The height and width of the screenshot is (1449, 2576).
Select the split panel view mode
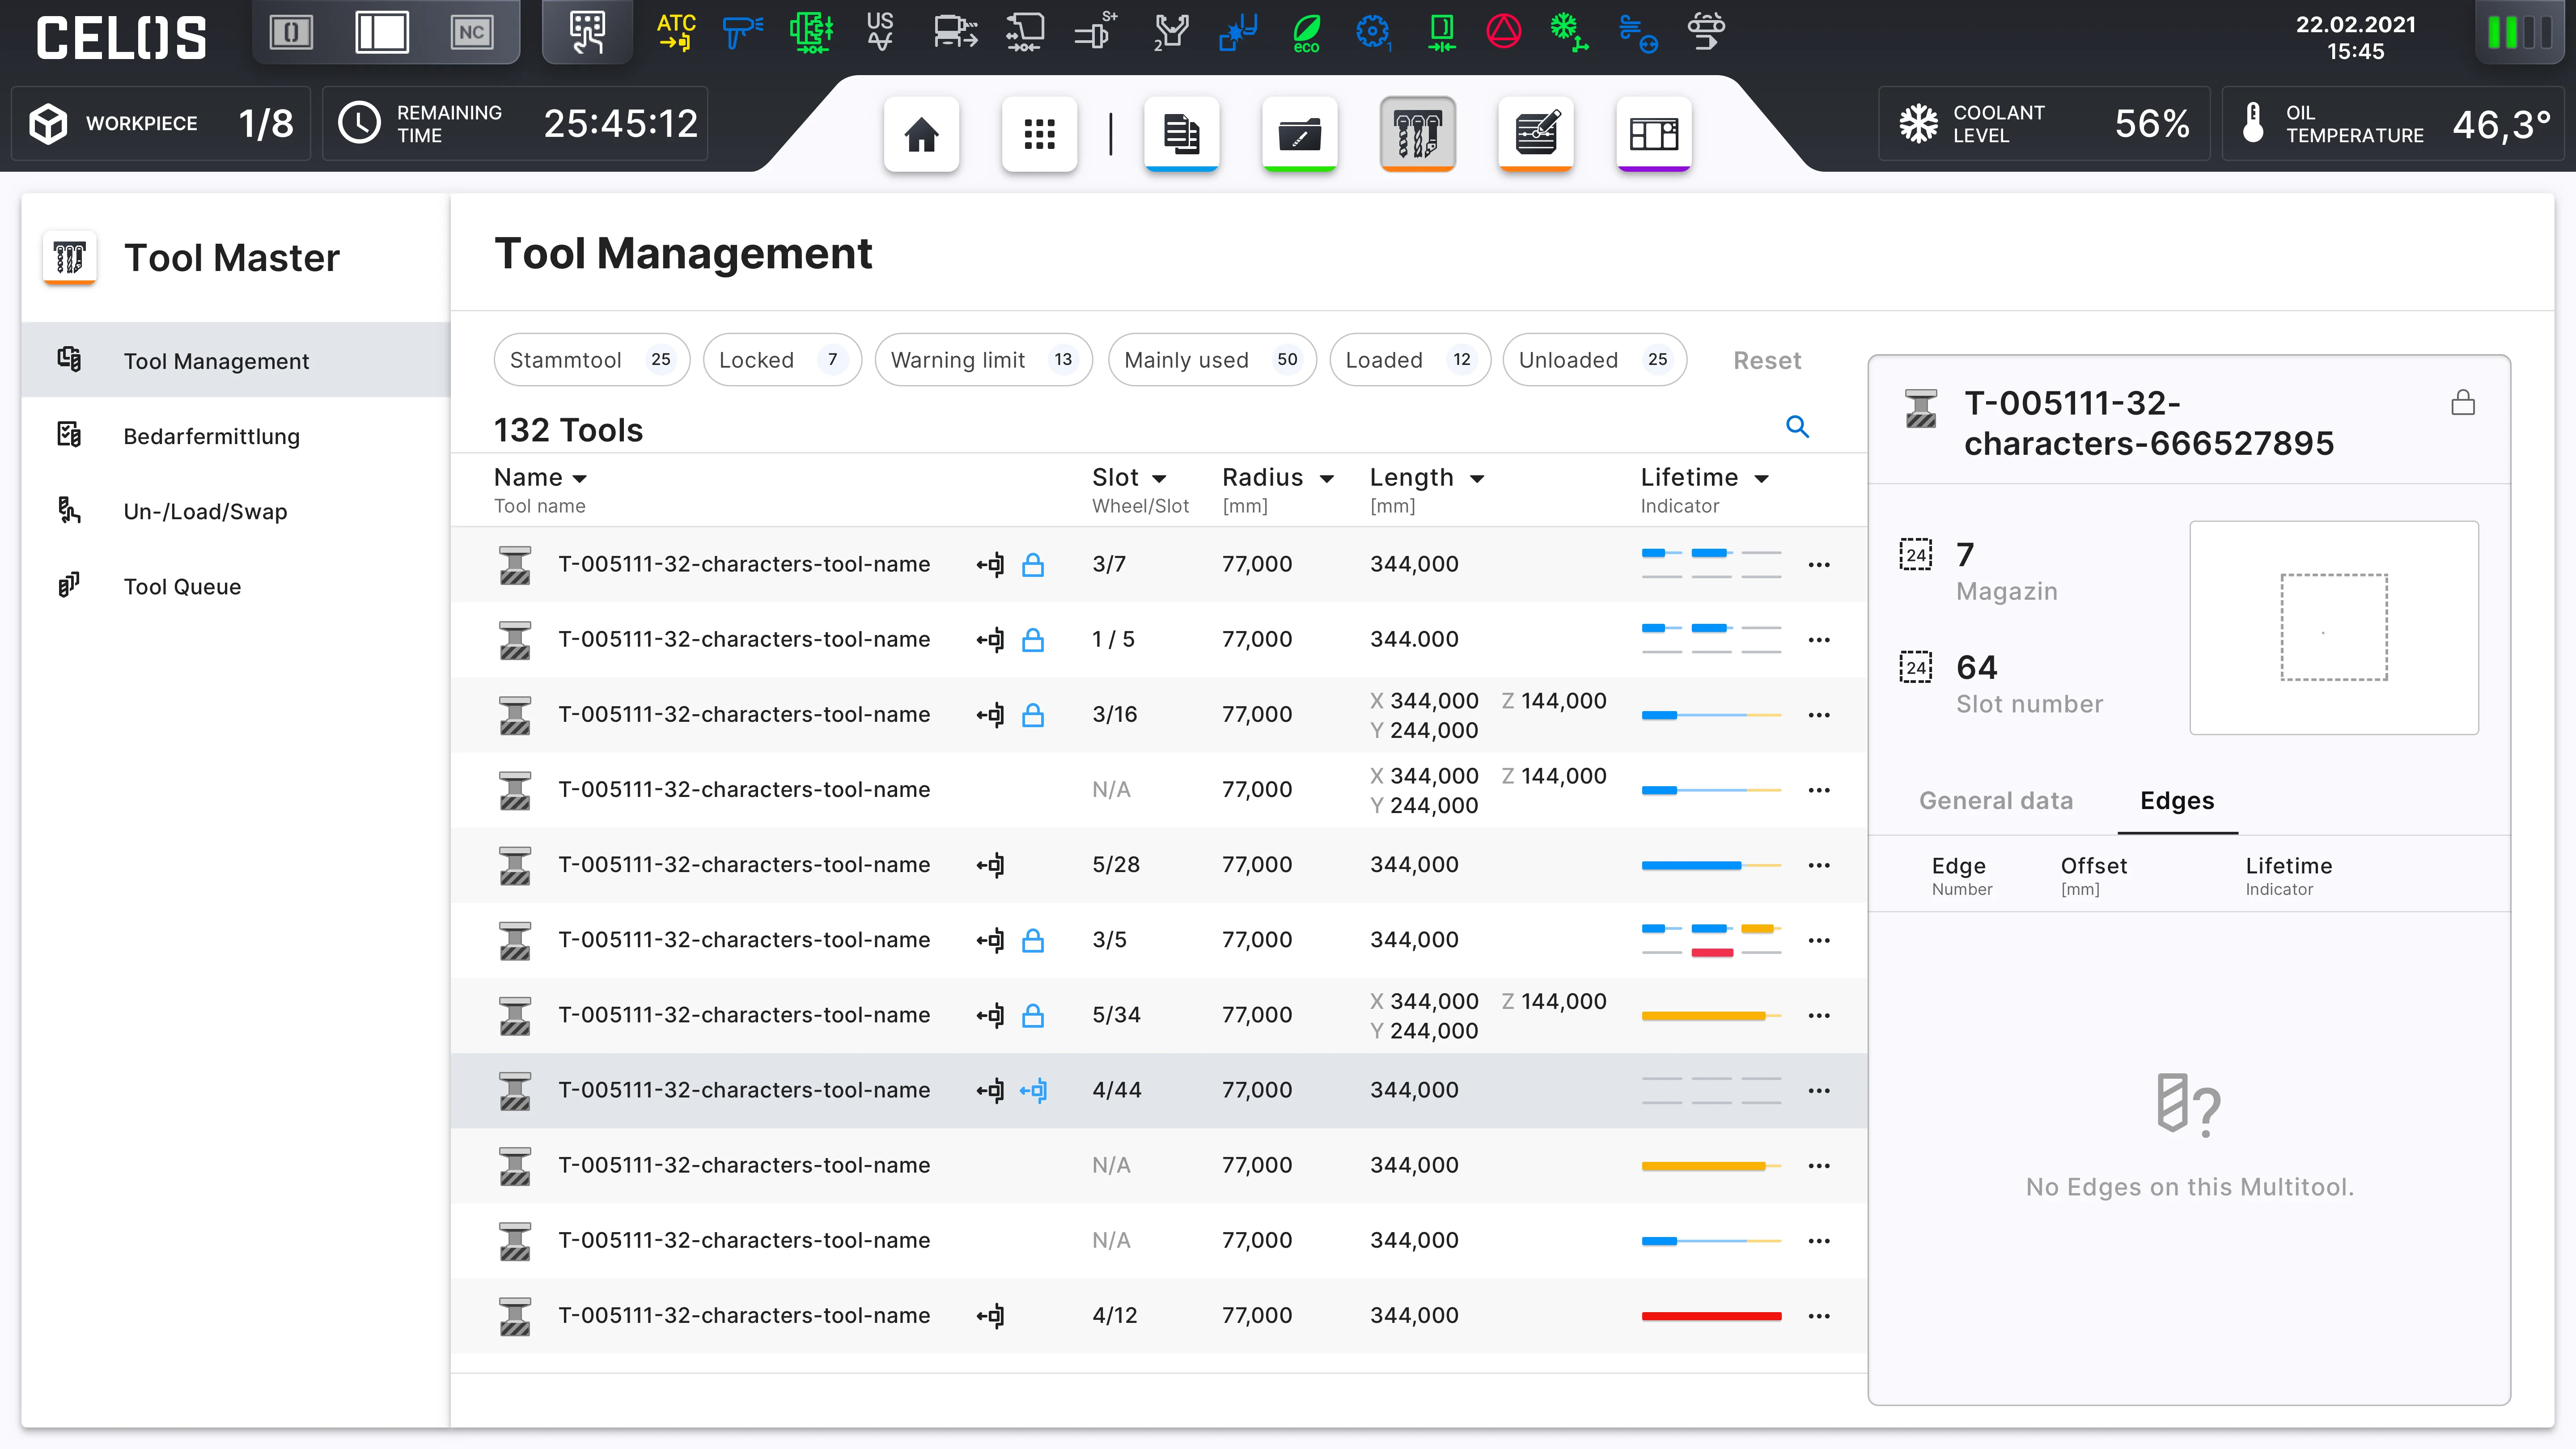coord(381,32)
